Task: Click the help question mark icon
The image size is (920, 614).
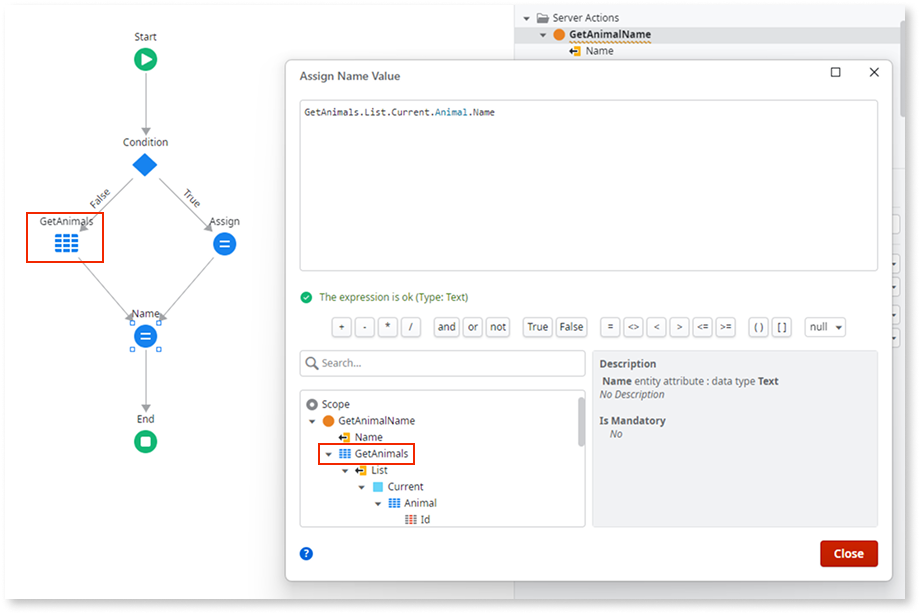Action: (307, 553)
